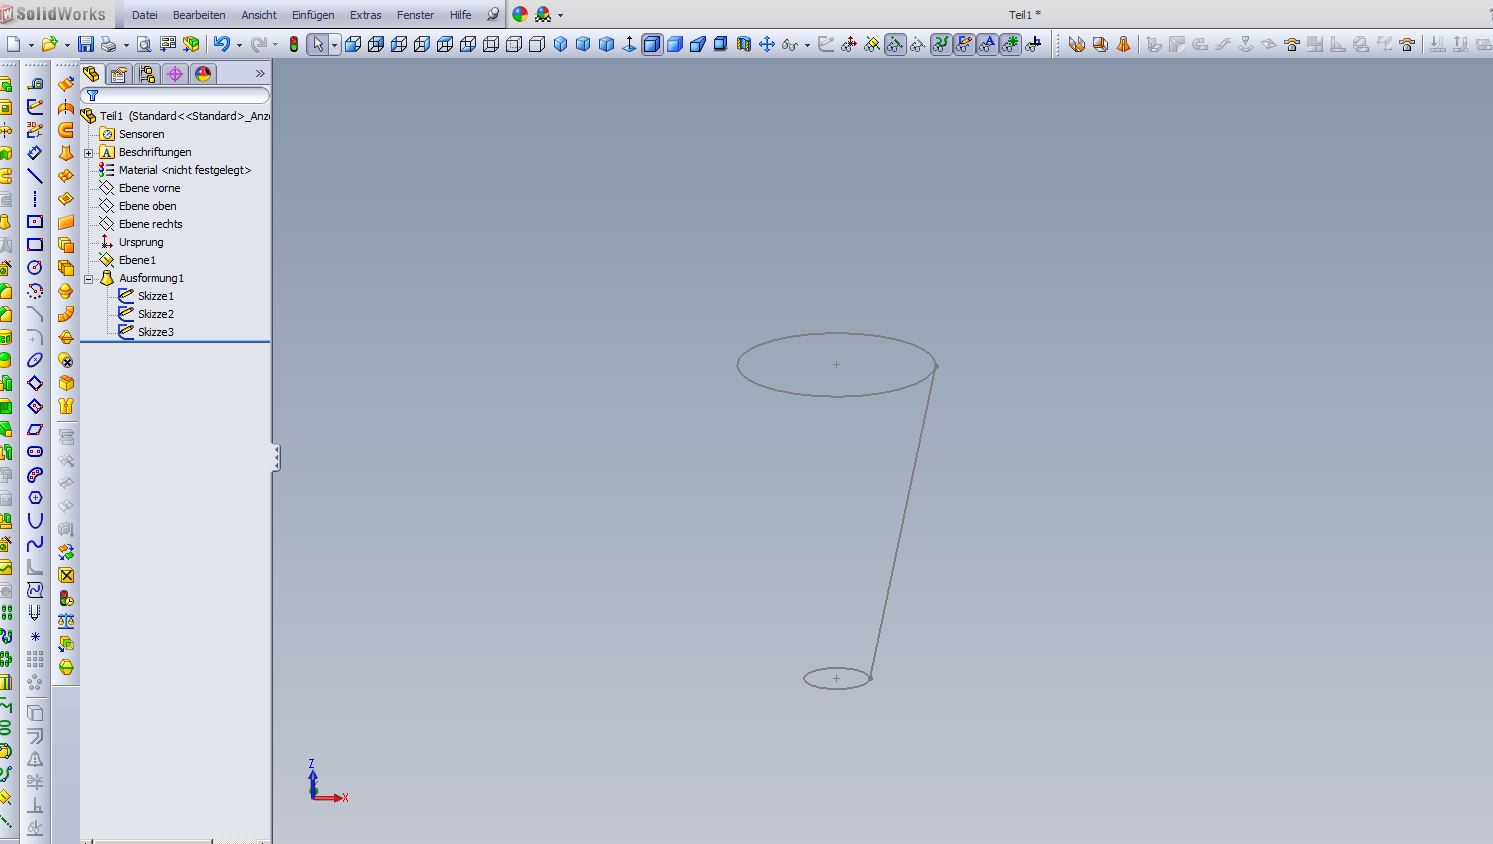The height and width of the screenshot is (844, 1493).
Task: Open the Select tool dropdown arrow
Action: (334, 45)
